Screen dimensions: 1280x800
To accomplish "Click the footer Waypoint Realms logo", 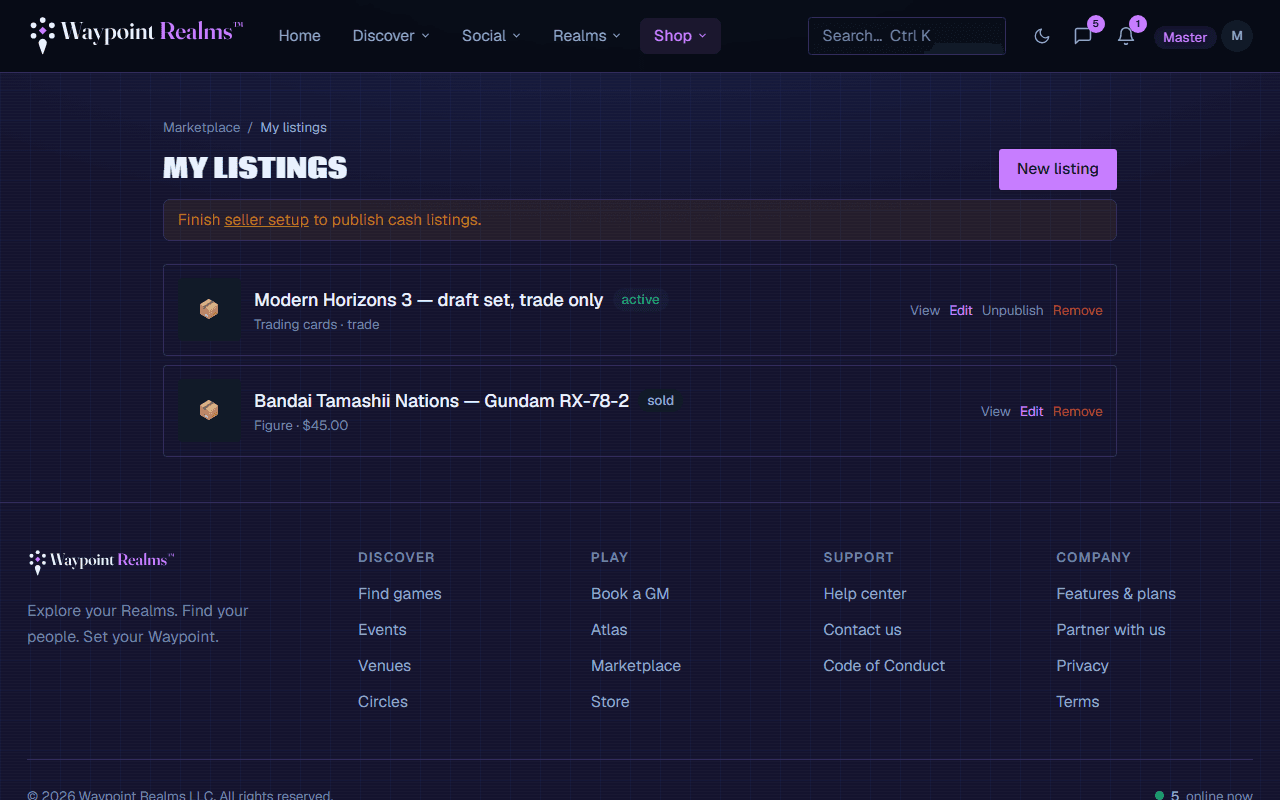I will tap(101, 561).
